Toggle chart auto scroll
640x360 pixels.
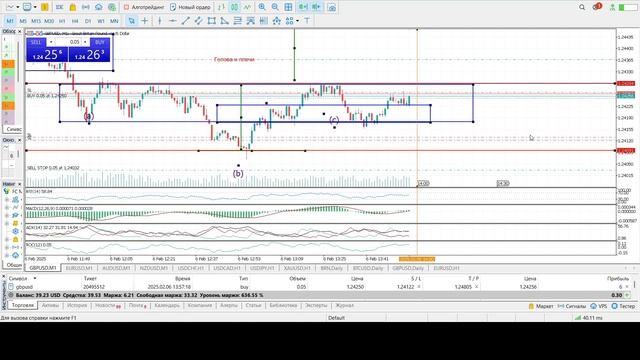click(x=303, y=7)
